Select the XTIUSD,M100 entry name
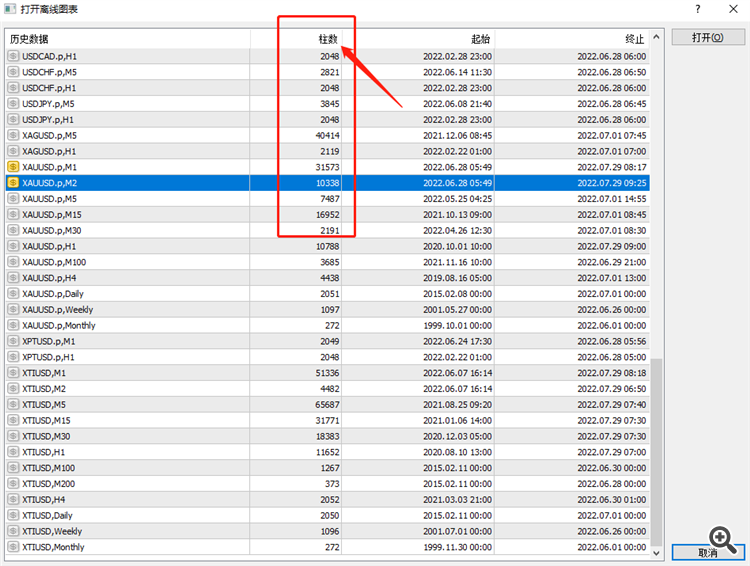The height and width of the screenshot is (566, 750). click(48, 467)
